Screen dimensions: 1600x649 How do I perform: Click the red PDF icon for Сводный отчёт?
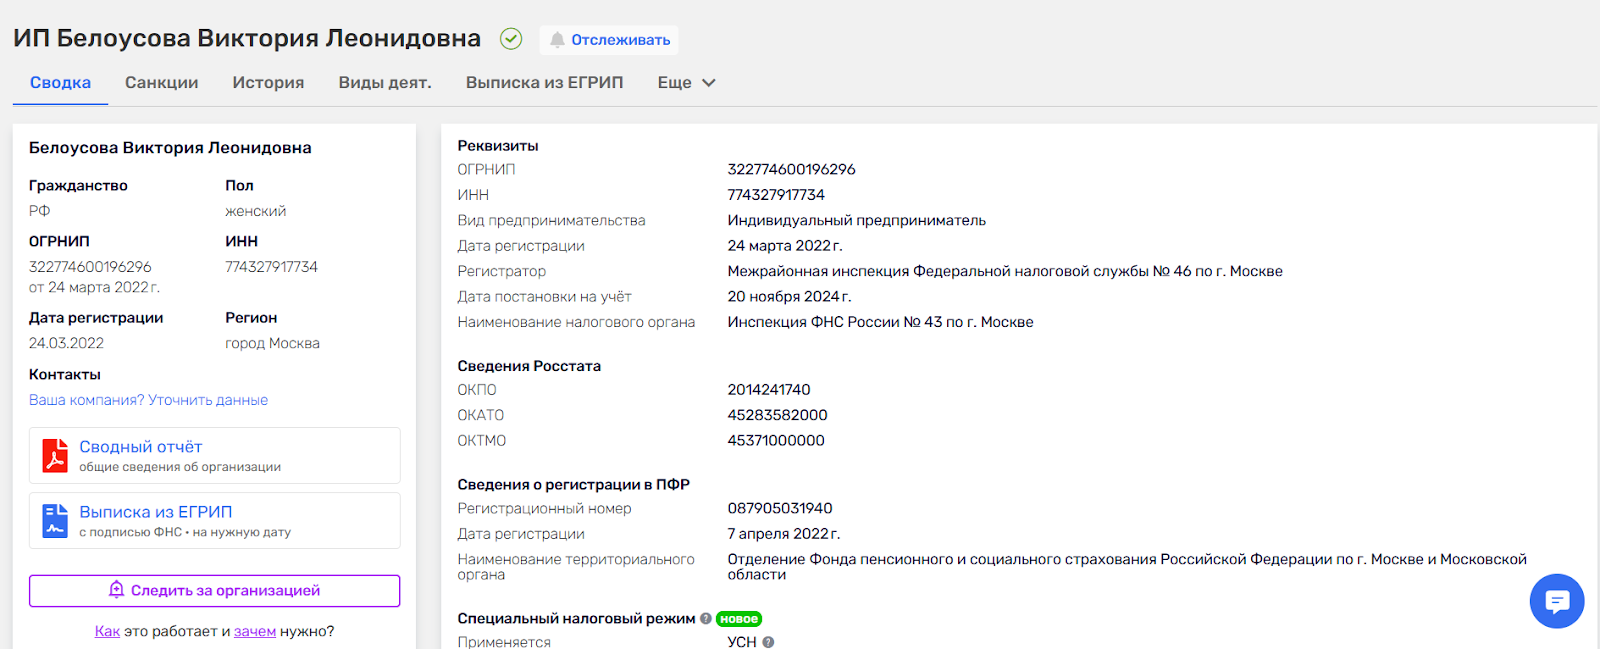click(x=55, y=456)
